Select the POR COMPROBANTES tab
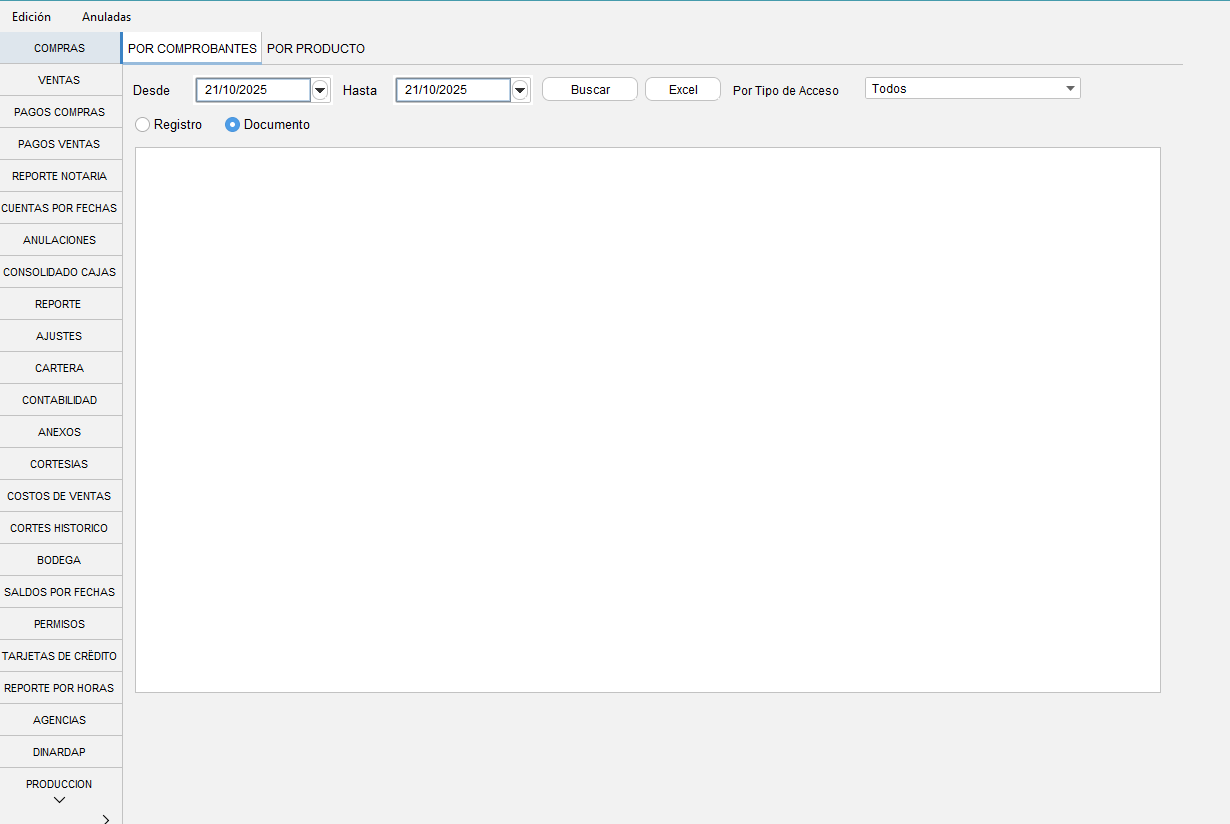This screenshot has width=1230, height=824. (x=192, y=49)
